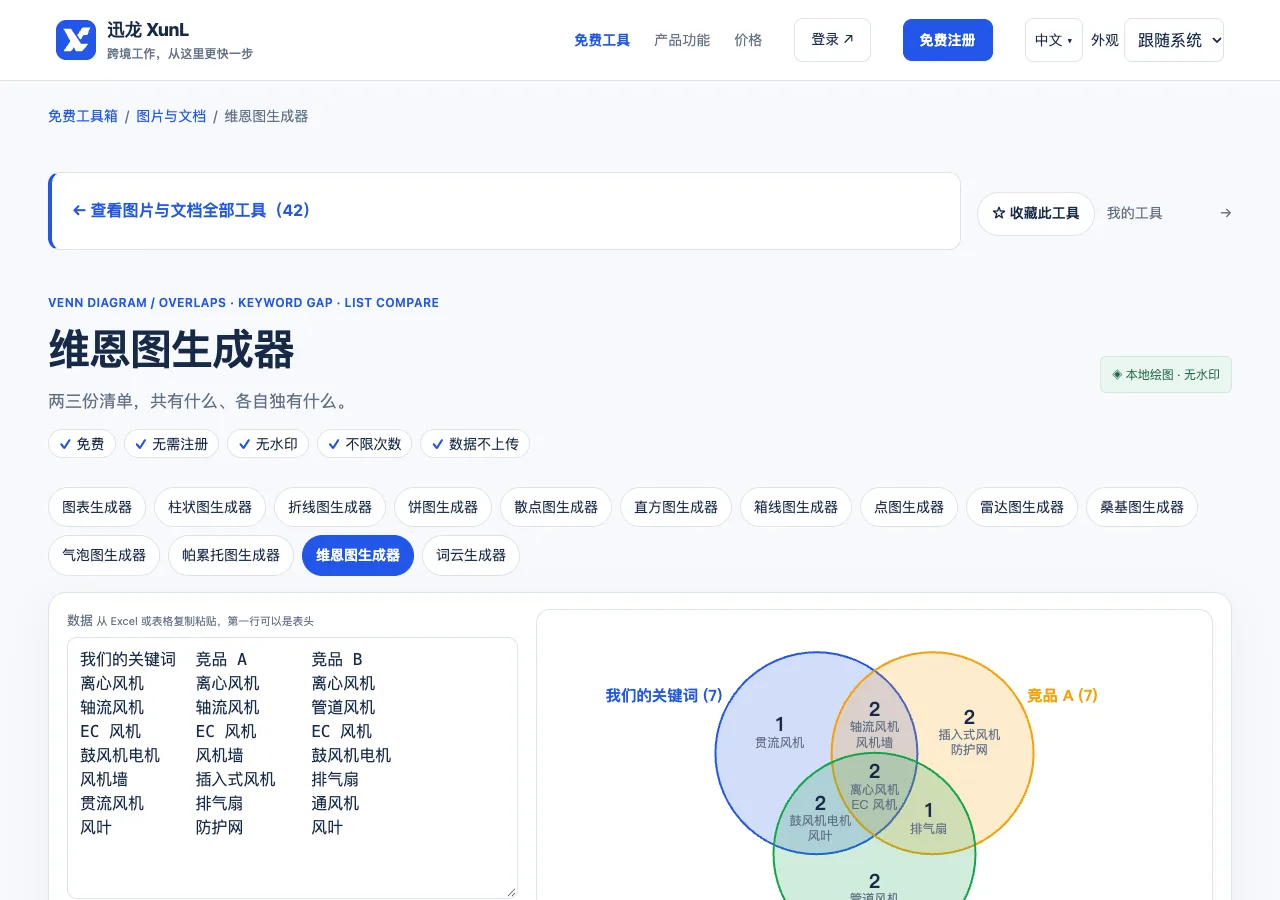Select the 雷达图生成器 tool chip
Screen dimensions: 1280x900
tap(1022, 507)
